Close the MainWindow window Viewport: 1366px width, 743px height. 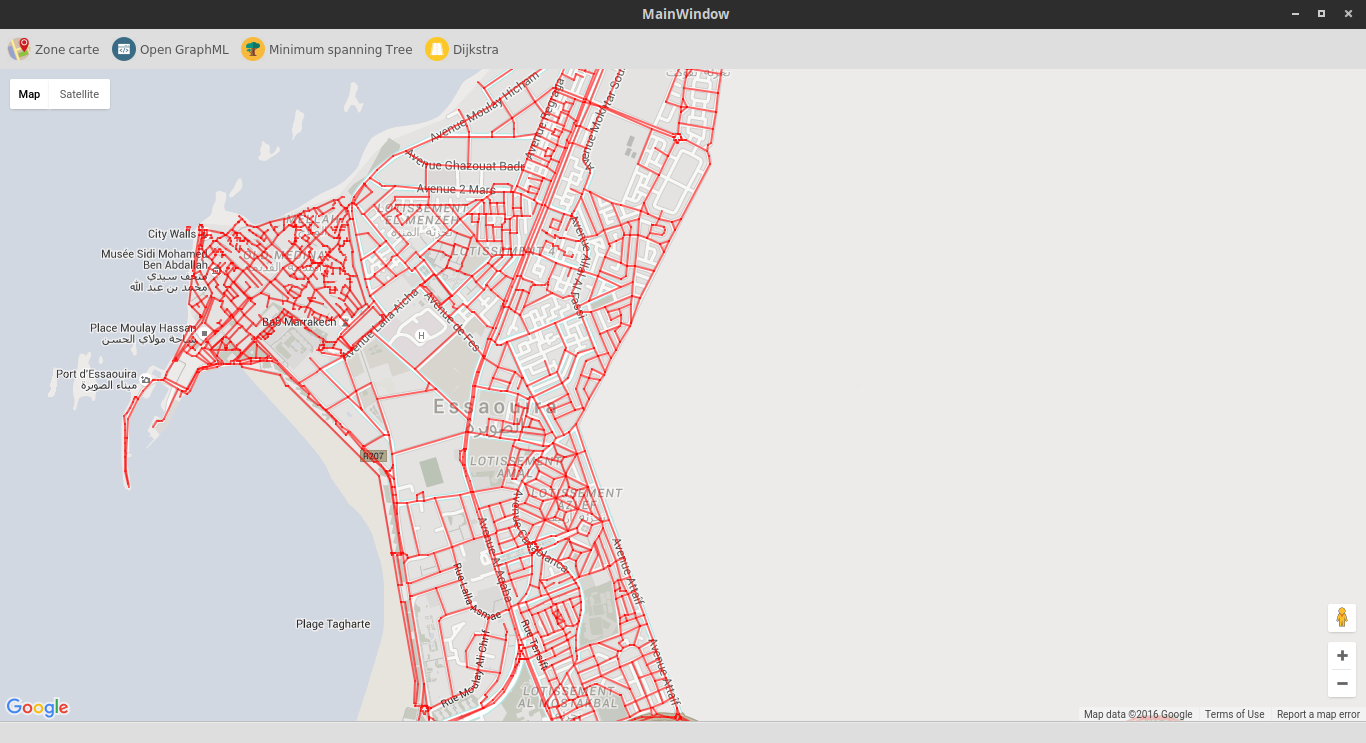[x=1348, y=14]
